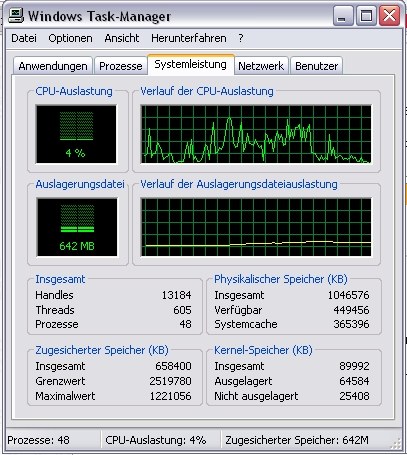Open the Ansicht menu
The image size is (407, 455).
pyautogui.click(x=122, y=38)
